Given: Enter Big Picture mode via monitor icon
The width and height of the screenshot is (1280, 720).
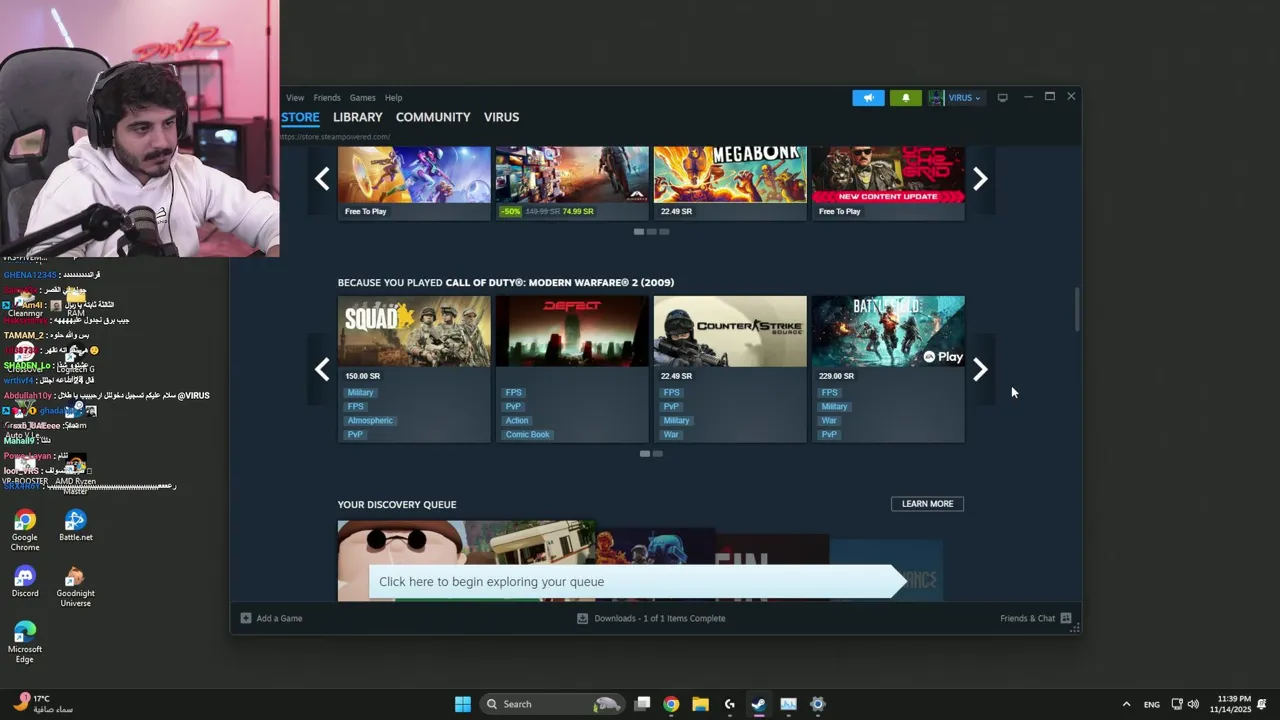Looking at the screenshot, I should tap(1002, 98).
